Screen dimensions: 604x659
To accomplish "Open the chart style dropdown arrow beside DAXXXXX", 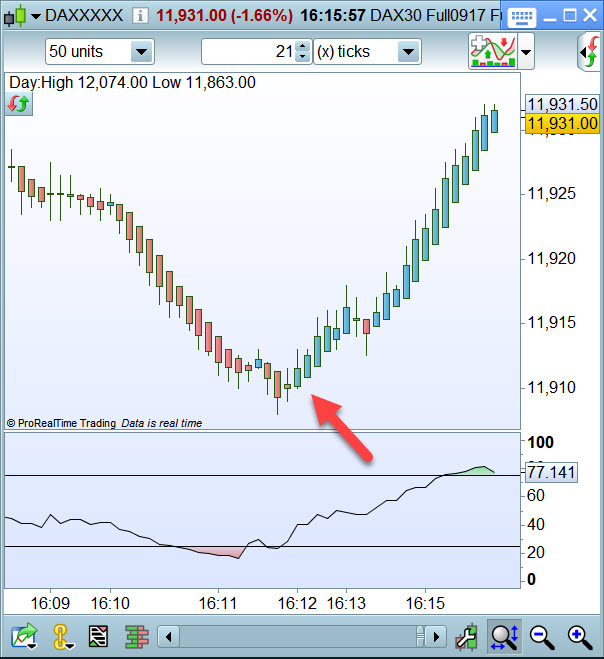I will (36, 17).
